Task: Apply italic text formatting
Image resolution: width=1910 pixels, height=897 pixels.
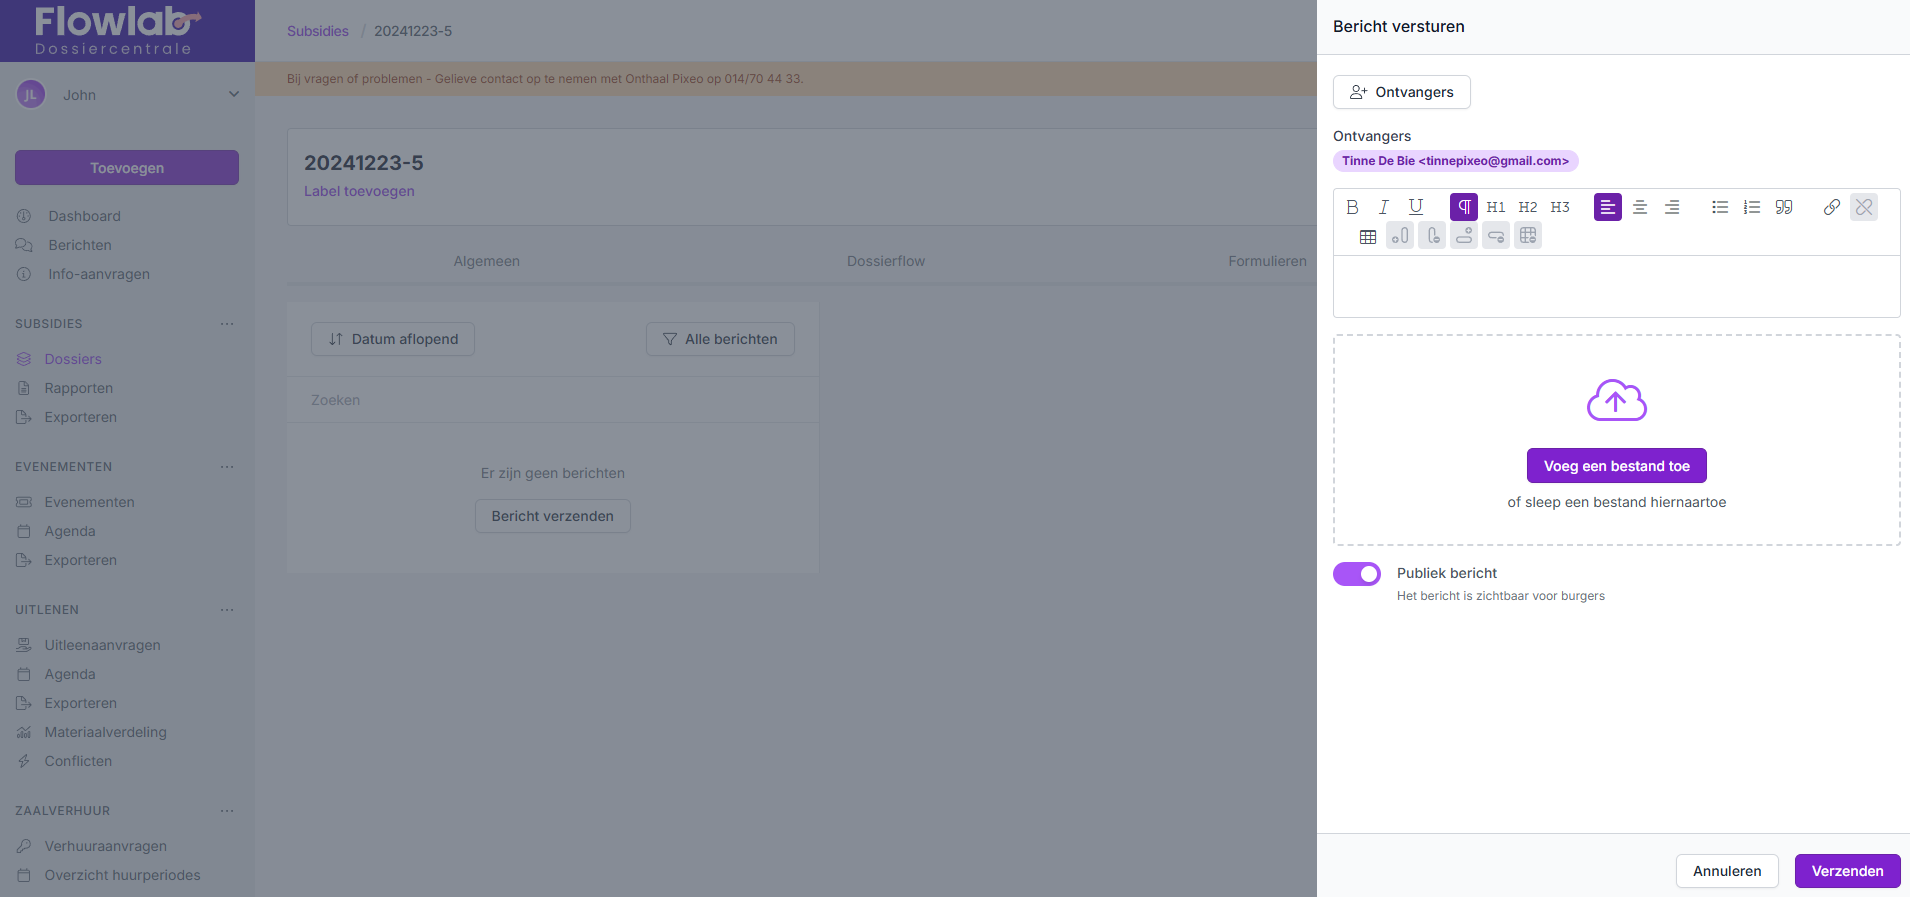Action: click(1384, 207)
